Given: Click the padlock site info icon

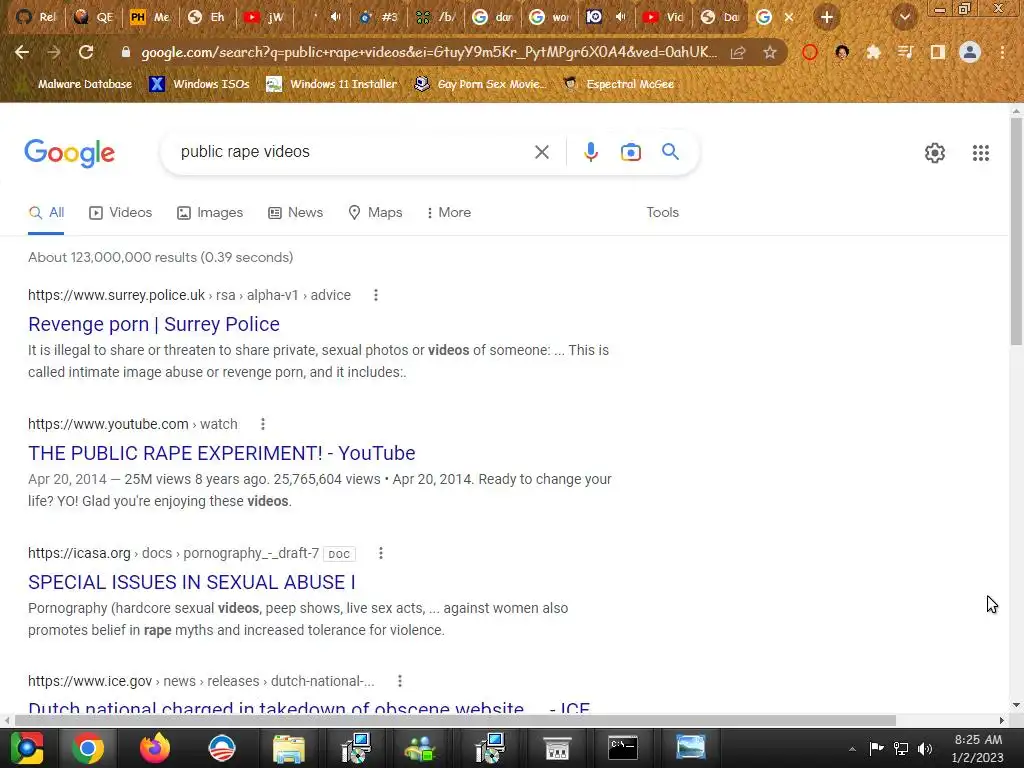Looking at the screenshot, I should (126, 52).
